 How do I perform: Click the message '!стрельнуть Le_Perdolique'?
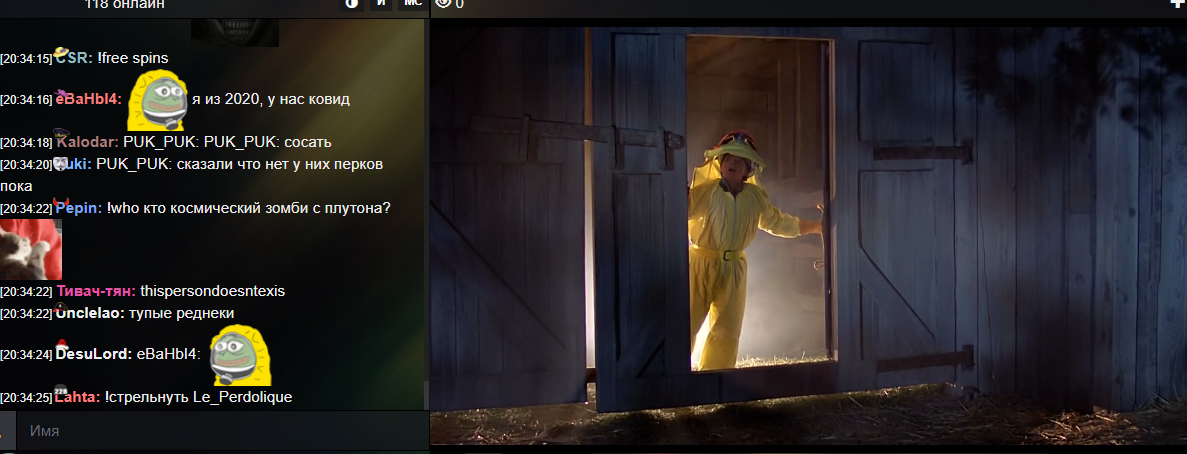click(x=198, y=397)
